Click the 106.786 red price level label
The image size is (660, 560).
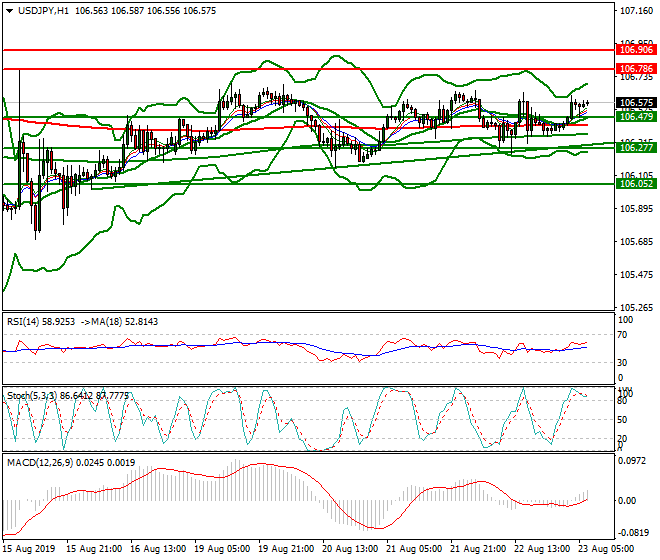636,69
